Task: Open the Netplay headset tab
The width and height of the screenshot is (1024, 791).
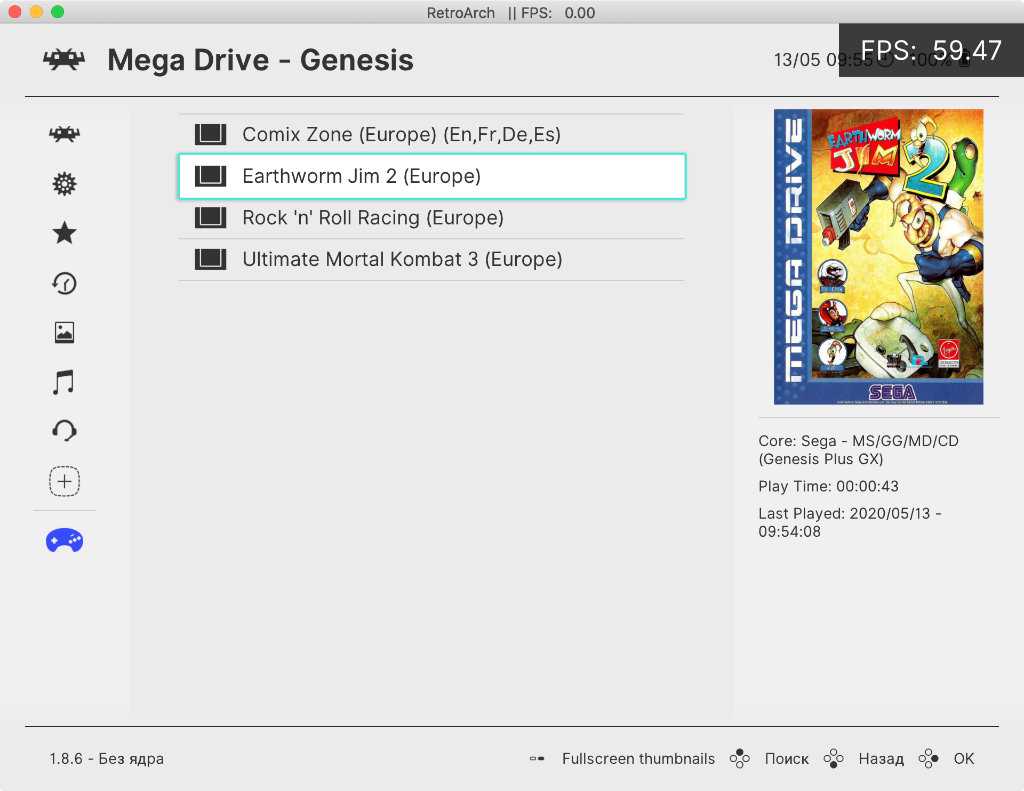Action: [x=64, y=431]
